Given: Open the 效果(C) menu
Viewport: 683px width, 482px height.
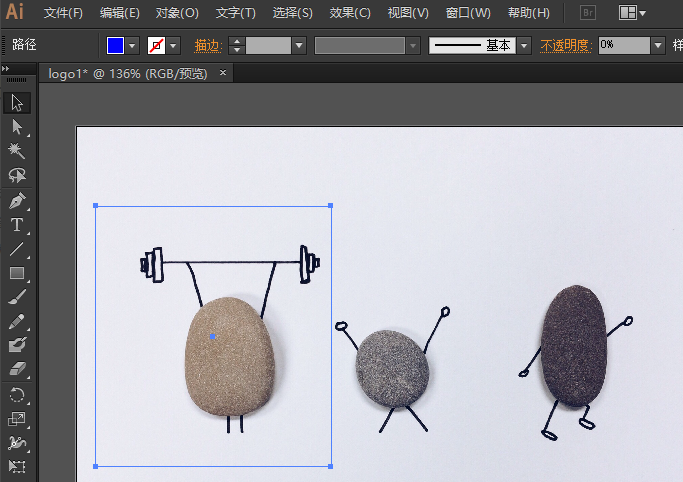Looking at the screenshot, I should 350,13.
